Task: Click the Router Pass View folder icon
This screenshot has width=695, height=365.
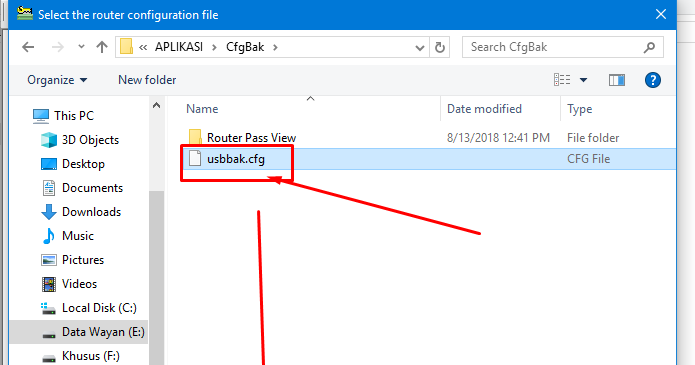Action: point(195,137)
